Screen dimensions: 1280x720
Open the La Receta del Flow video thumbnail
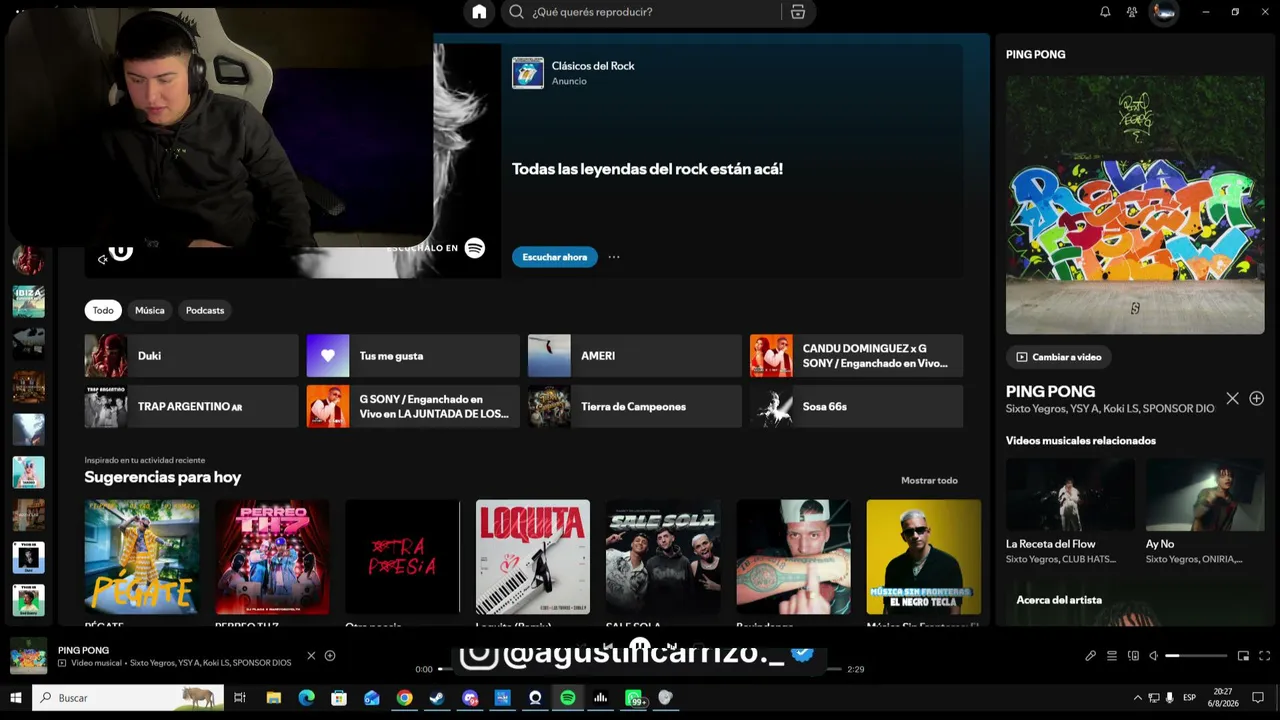(x=1070, y=494)
